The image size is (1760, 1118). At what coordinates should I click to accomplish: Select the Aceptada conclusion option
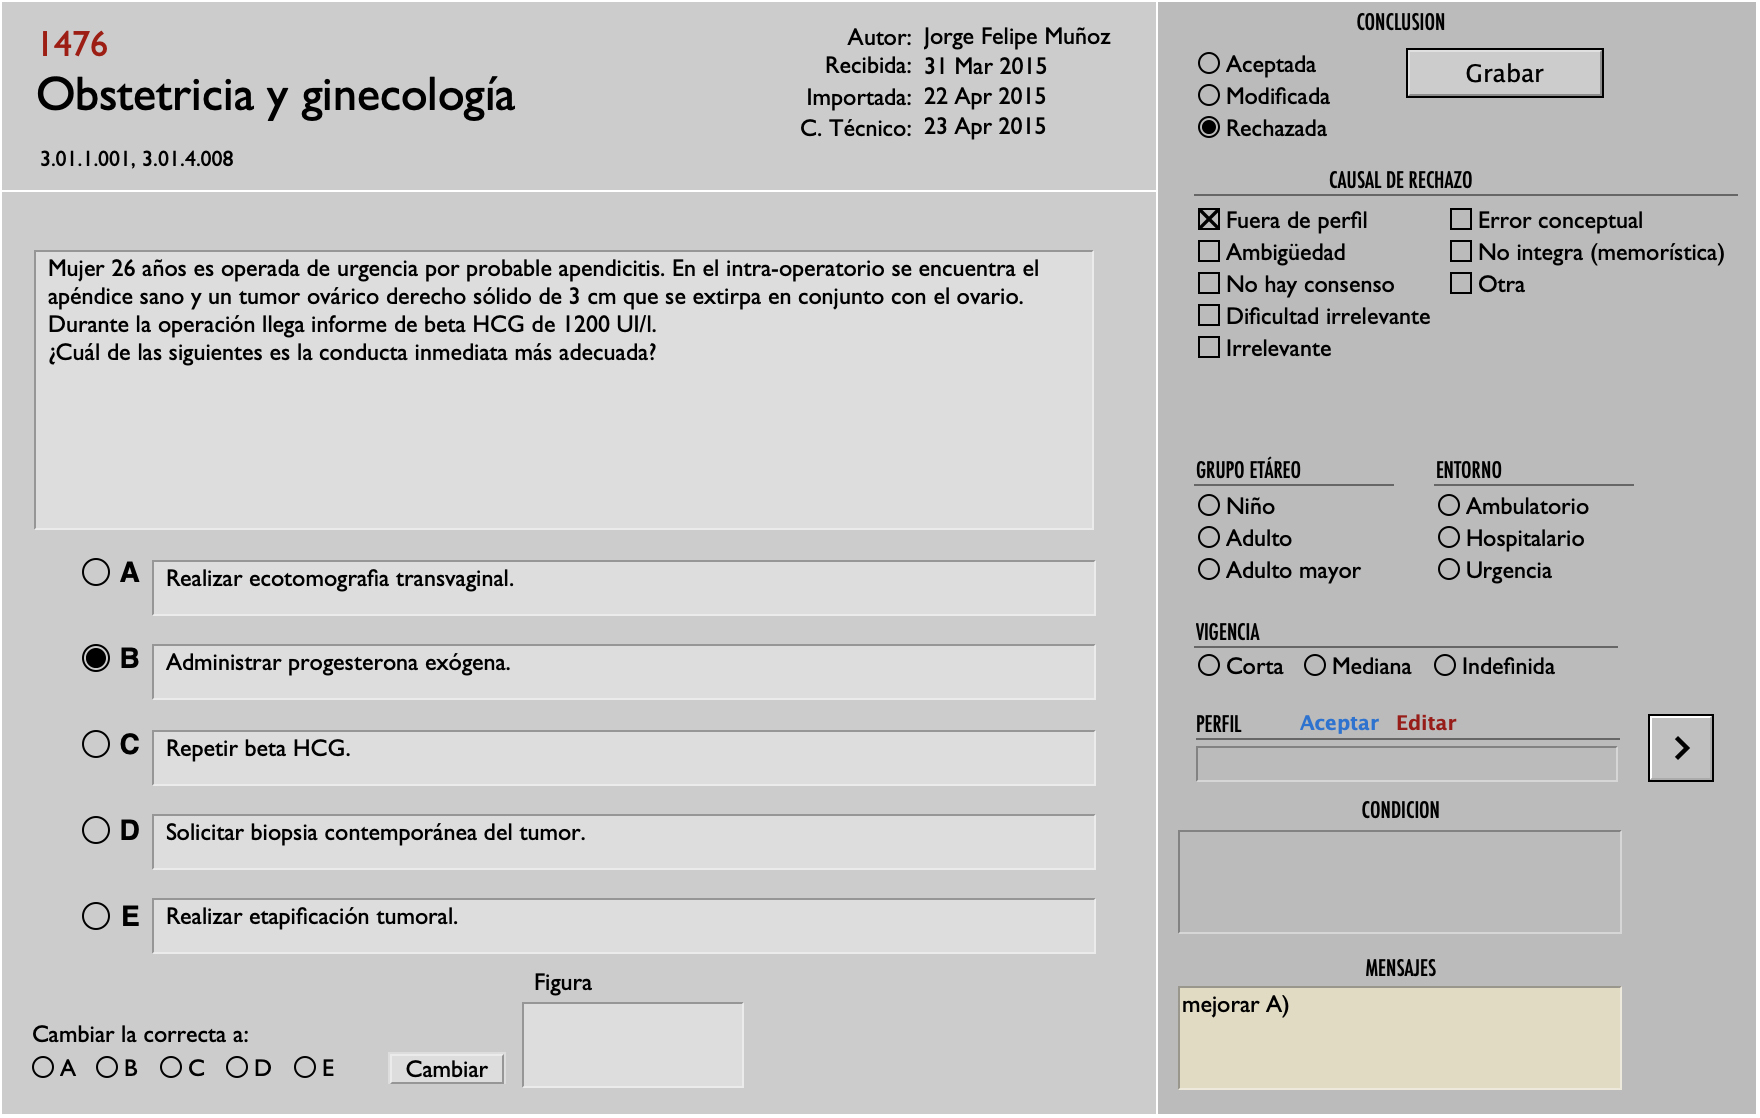point(1208,64)
